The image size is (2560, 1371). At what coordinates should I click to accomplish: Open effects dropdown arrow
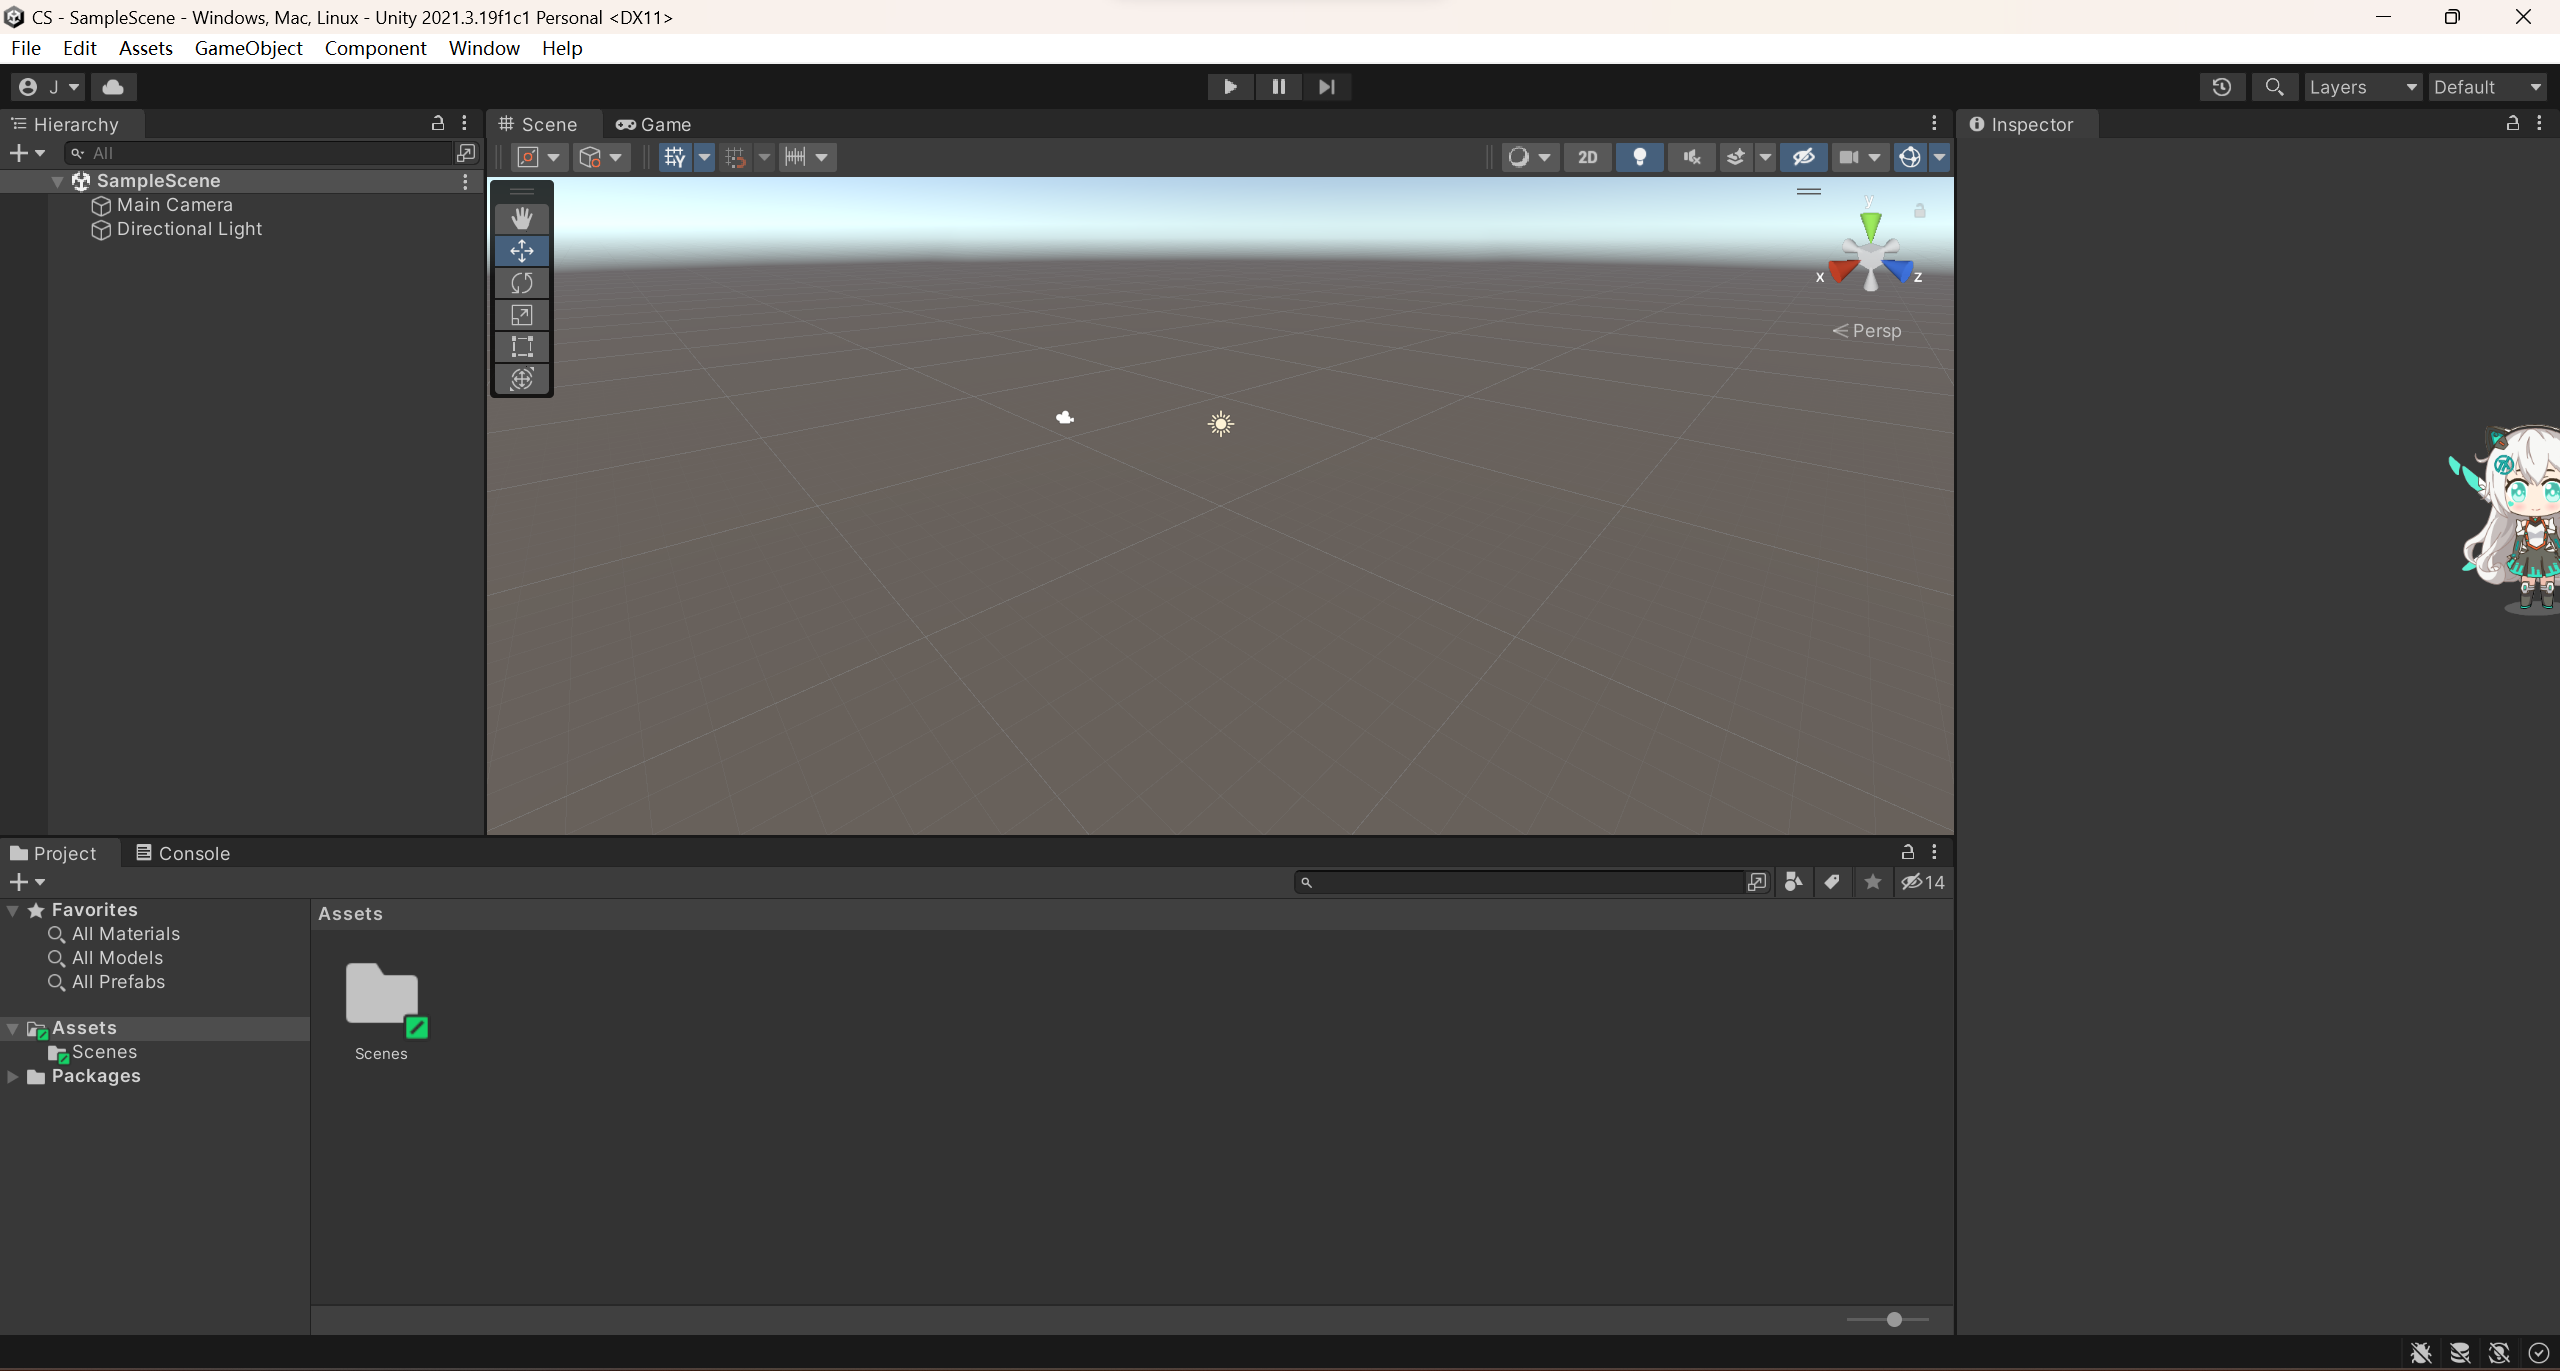tap(1765, 157)
